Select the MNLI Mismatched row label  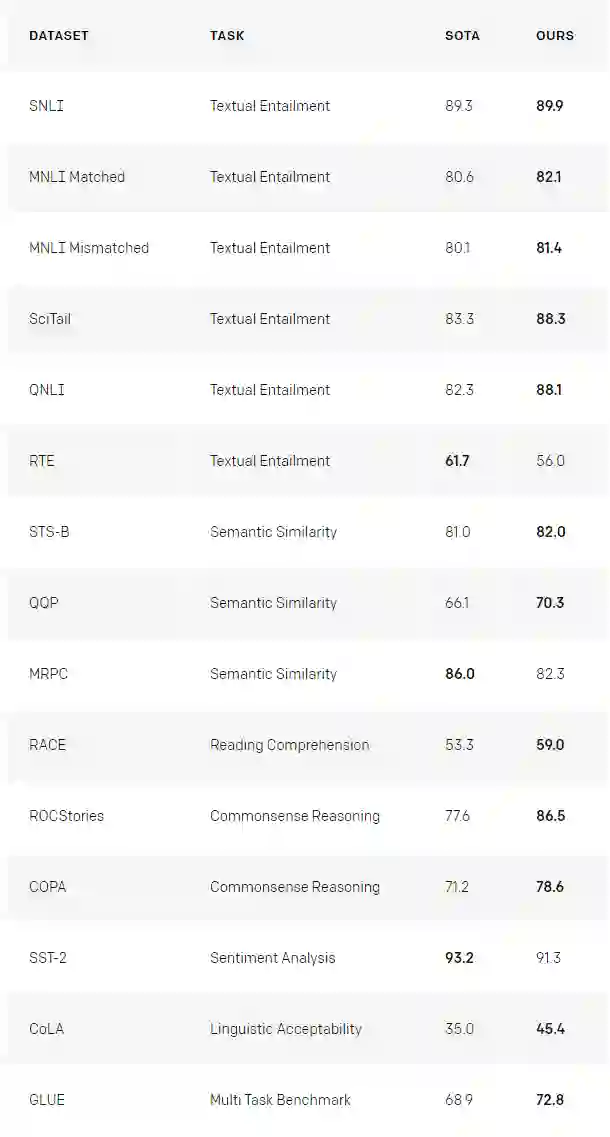(89, 248)
